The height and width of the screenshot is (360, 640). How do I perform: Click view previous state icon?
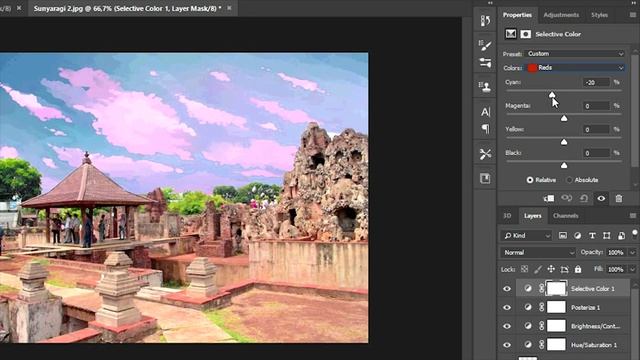567,198
